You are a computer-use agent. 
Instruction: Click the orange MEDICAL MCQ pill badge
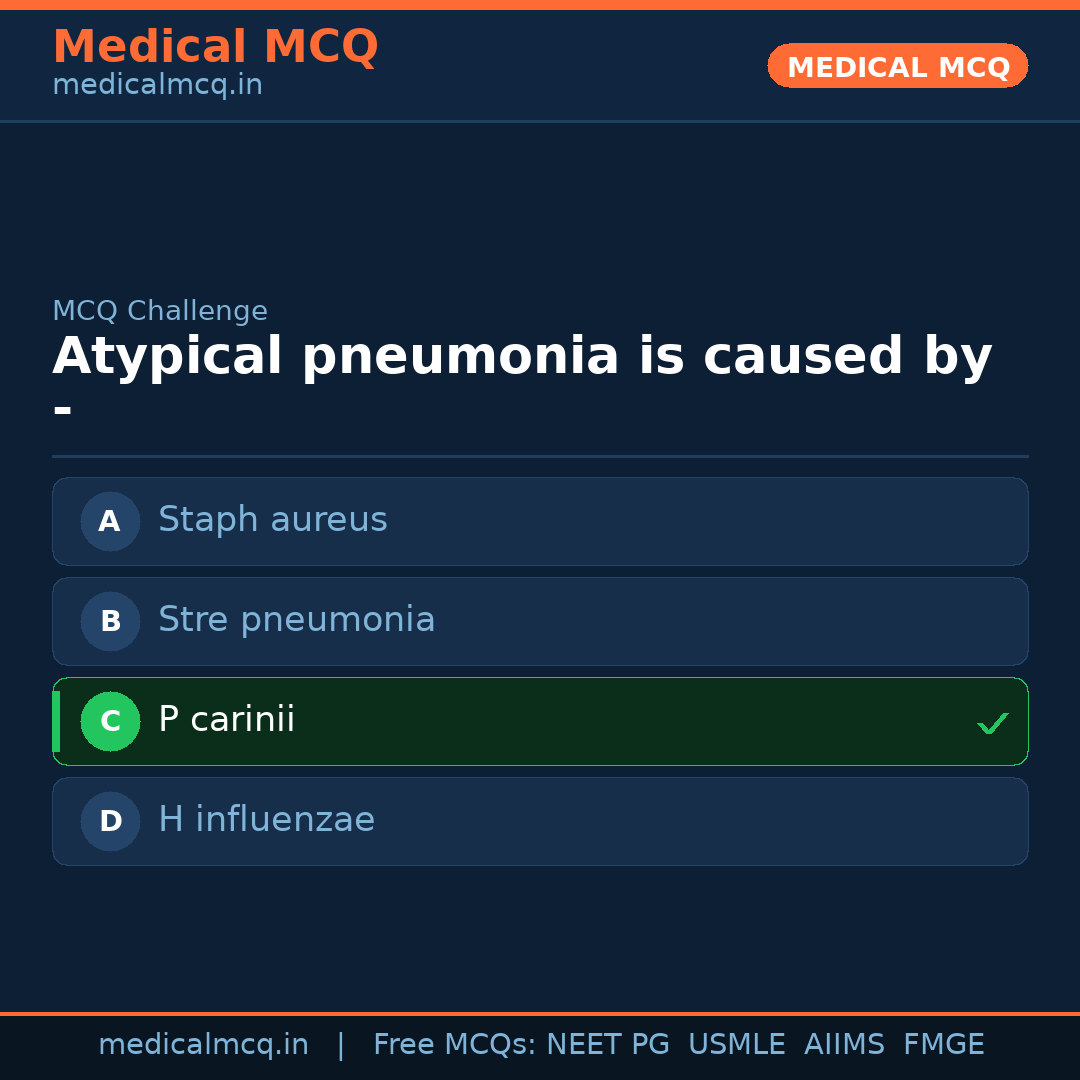(897, 66)
